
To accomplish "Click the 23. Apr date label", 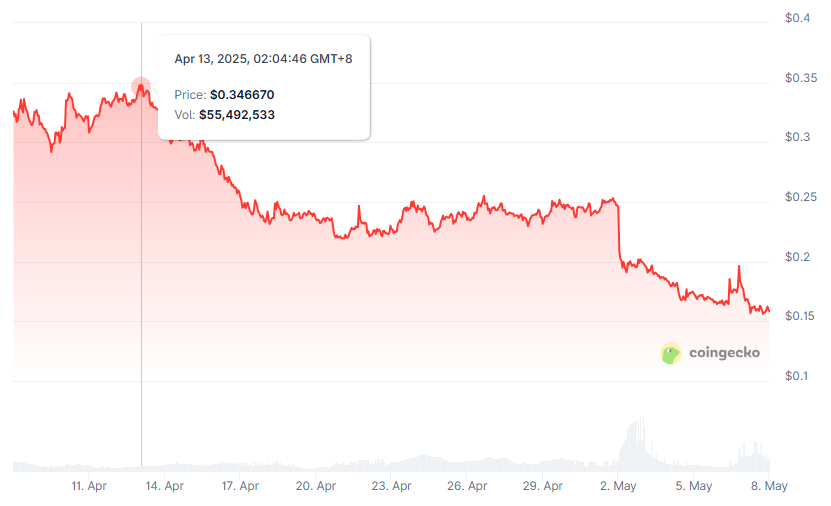I will pos(392,486).
